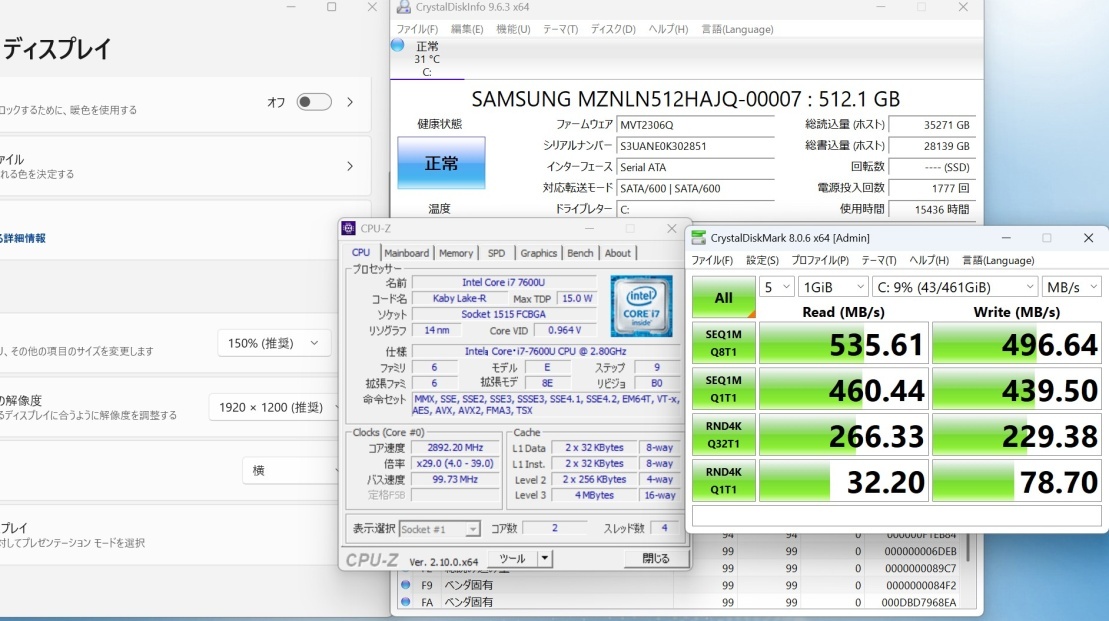This screenshot has height=621, width=1109.
Task: Run the SEQ1M Q8T1 benchmark test
Action: point(724,343)
